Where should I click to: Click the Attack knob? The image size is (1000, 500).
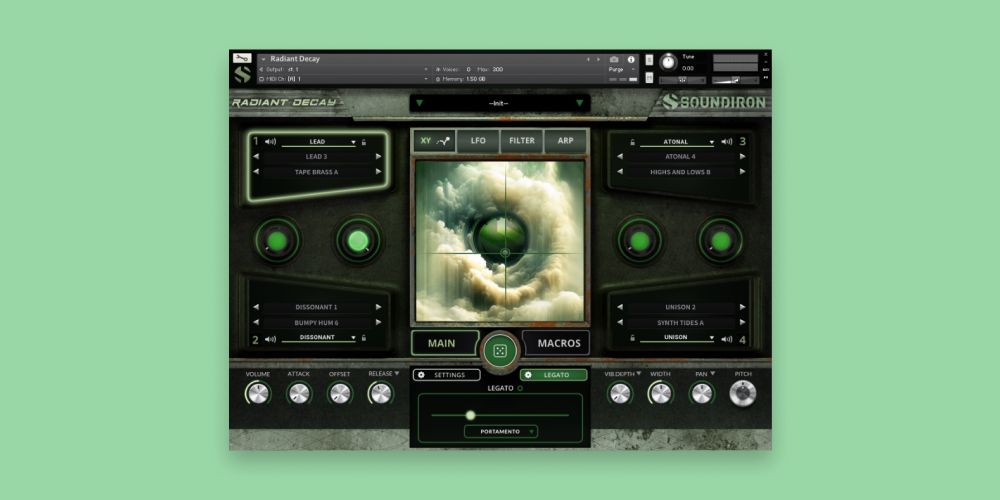299,393
